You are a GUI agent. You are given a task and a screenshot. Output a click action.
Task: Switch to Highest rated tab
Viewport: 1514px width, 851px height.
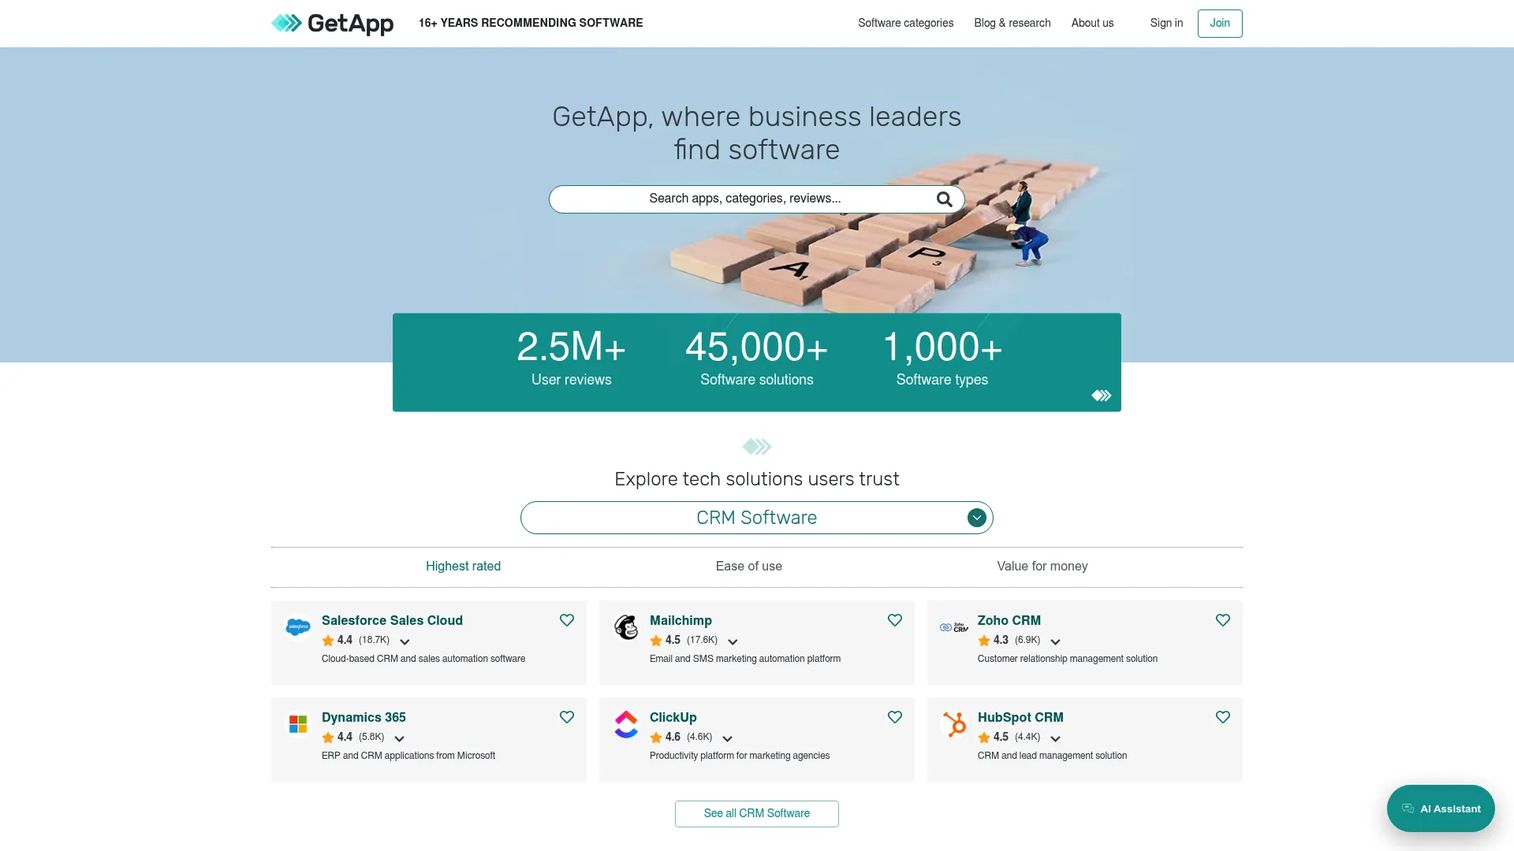tap(463, 566)
